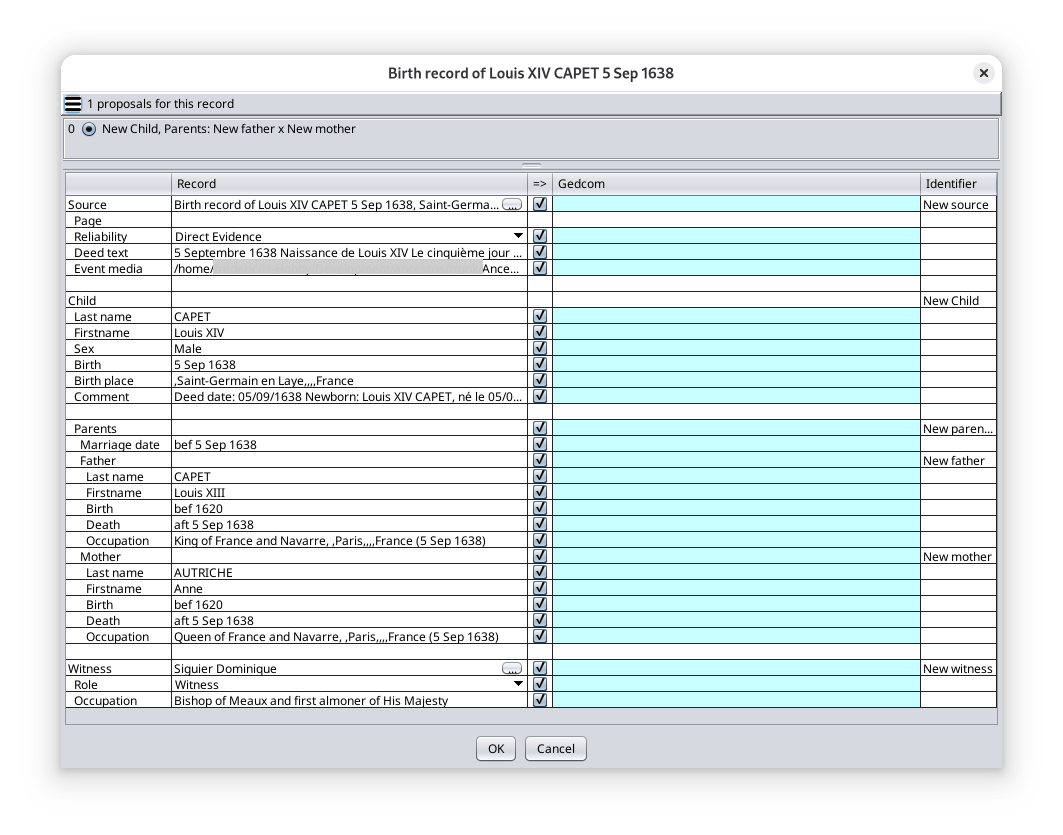Toggle the Bishop of Meaux occupation checkbox
1063x835 pixels.
click(x=540, y=700)
